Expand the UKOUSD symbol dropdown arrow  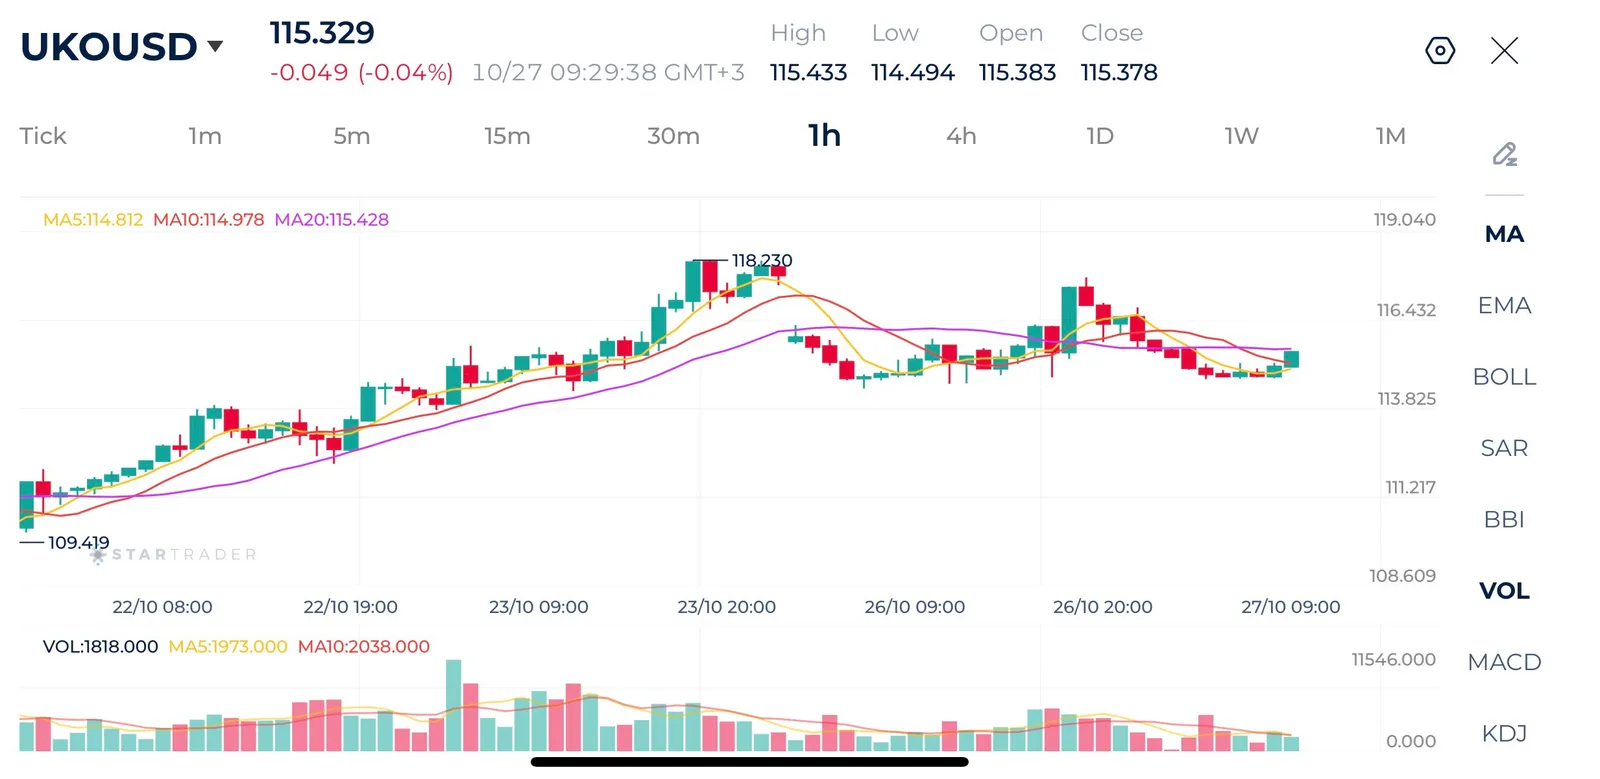point(215,46)
